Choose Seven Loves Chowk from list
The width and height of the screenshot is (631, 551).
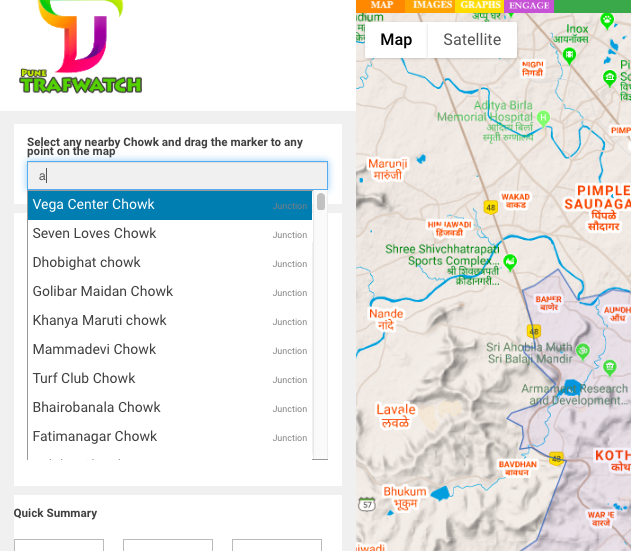[170, 234]
